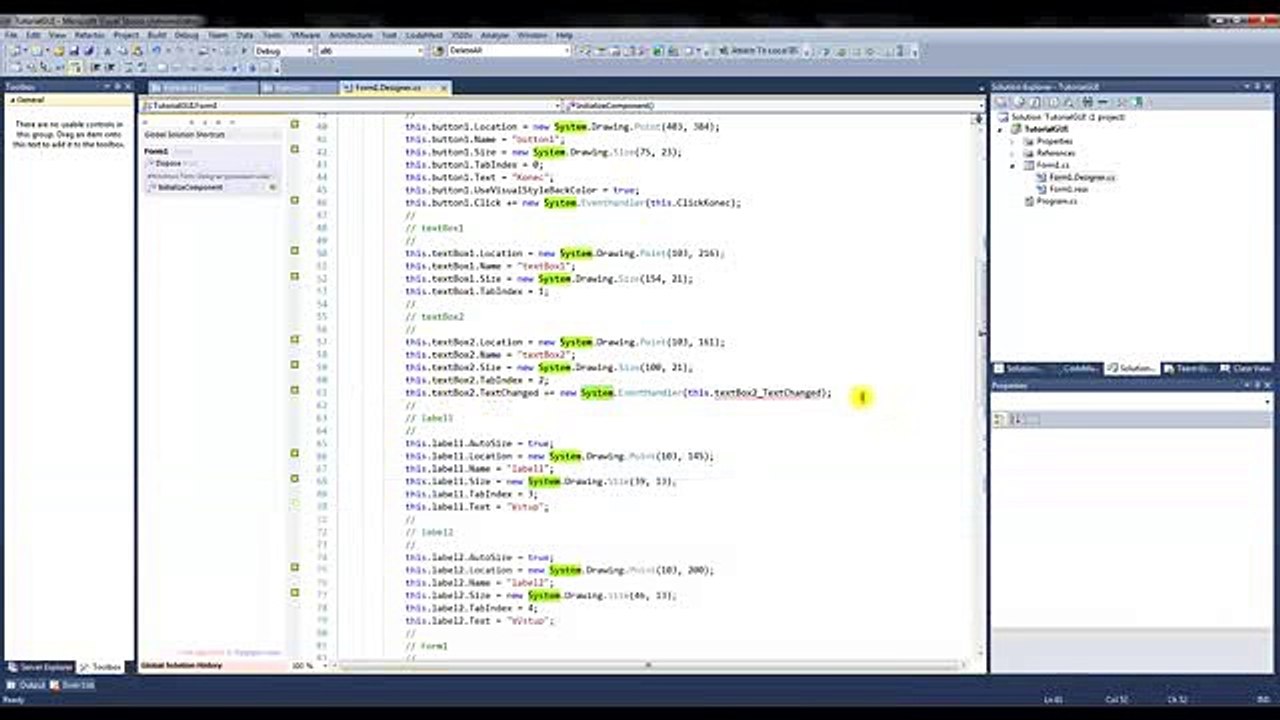Open the Debug menu
Viewport: 1280px width, 720px height.
coord(187,35)
